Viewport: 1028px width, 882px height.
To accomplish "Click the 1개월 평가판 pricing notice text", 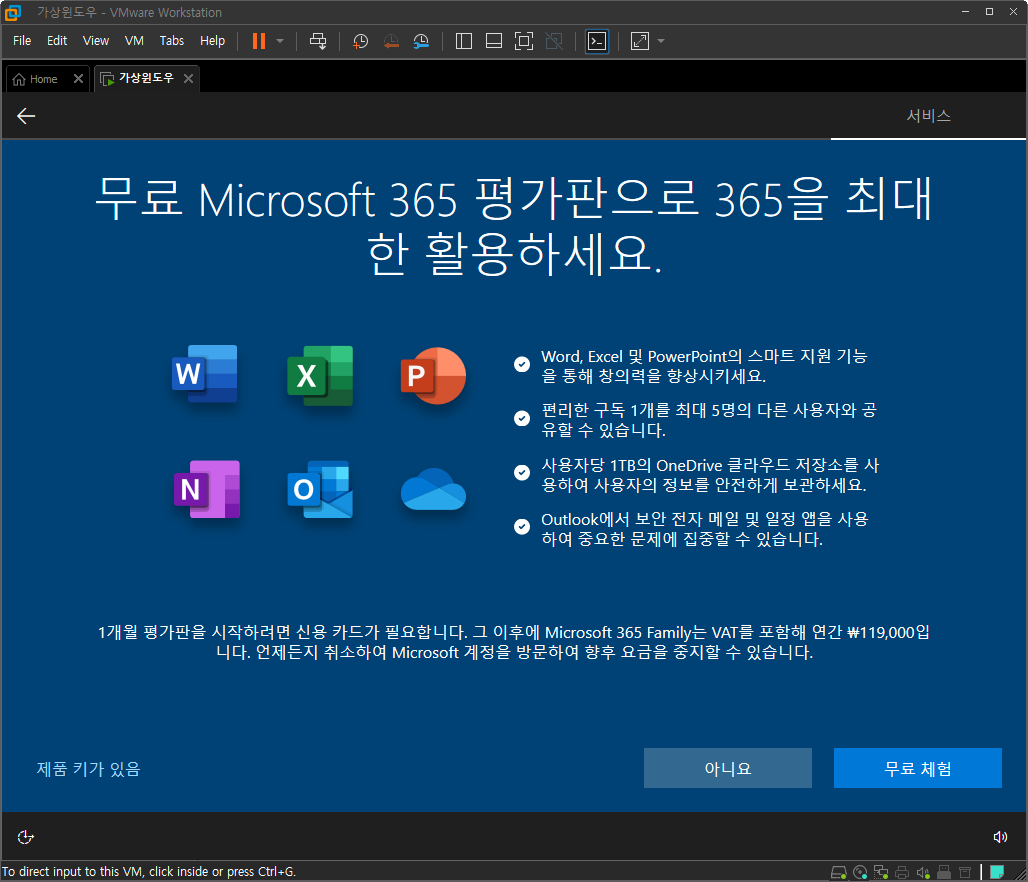I will [513, 642].
